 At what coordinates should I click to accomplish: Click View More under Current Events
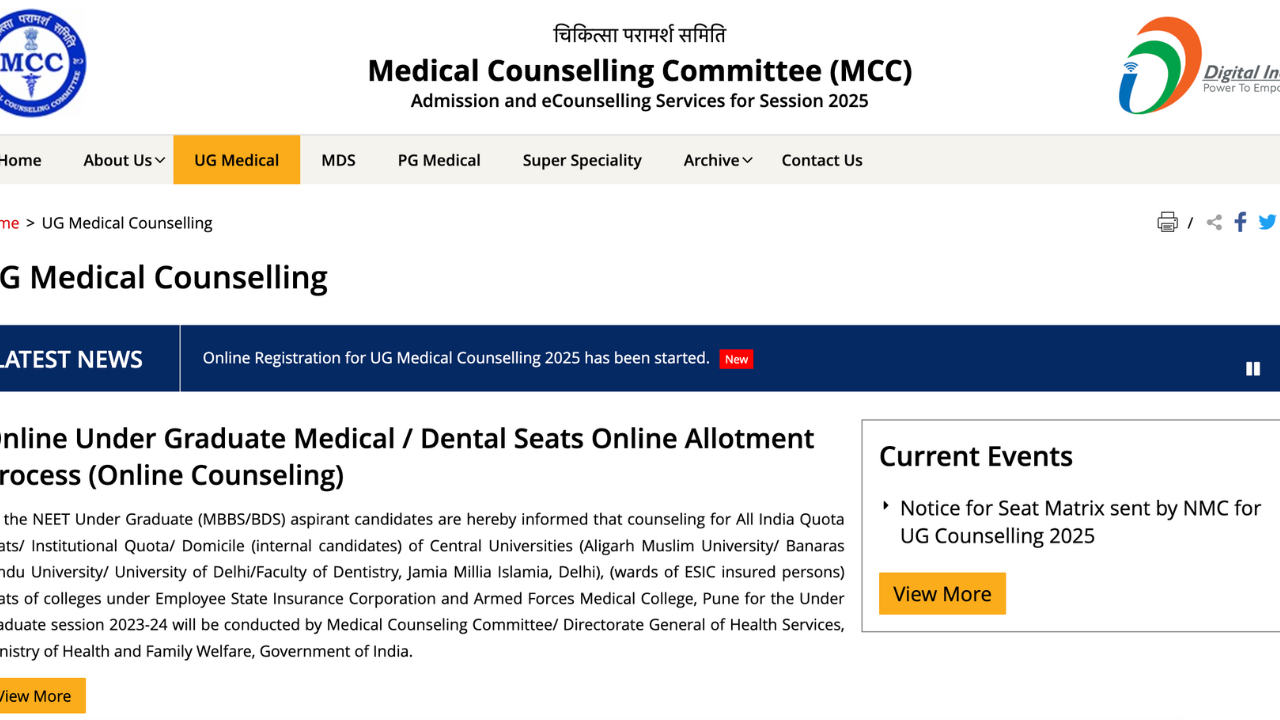[942, 594]
